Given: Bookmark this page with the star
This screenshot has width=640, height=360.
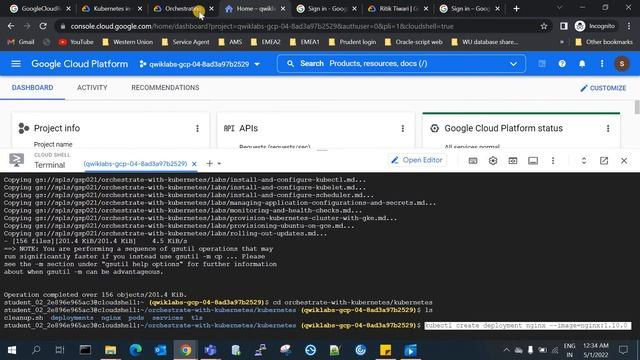Looking at the screenshot, I should (x=544, y=26).
